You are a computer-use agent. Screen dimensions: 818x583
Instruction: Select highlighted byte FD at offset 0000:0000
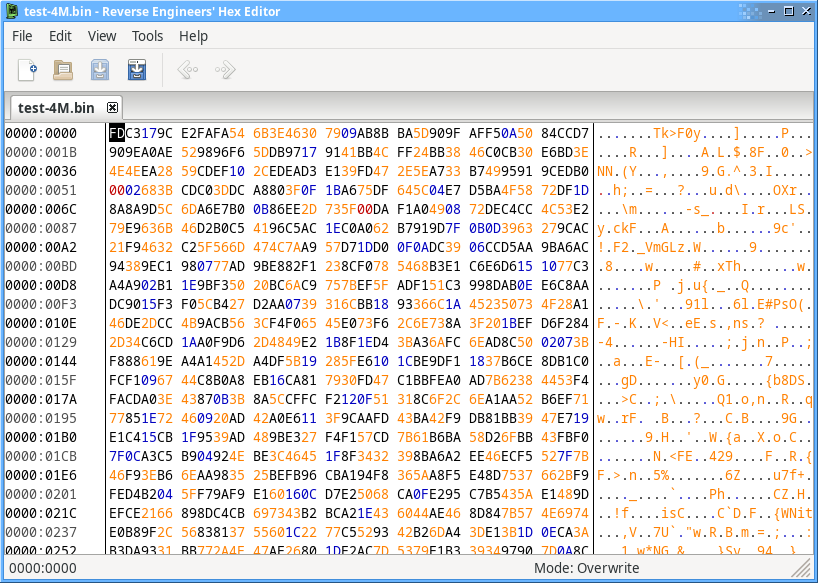click(x=117, y=133)
